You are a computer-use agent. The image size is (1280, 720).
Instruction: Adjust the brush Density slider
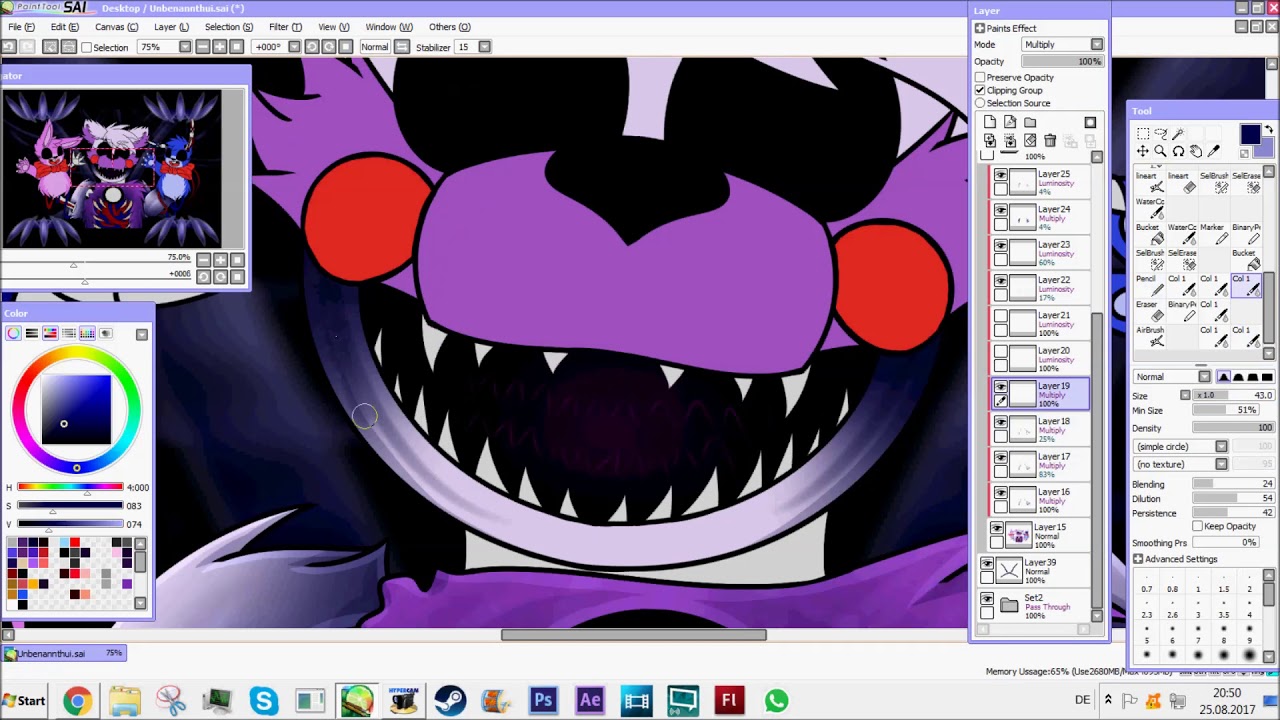[x=1233, y=428]
